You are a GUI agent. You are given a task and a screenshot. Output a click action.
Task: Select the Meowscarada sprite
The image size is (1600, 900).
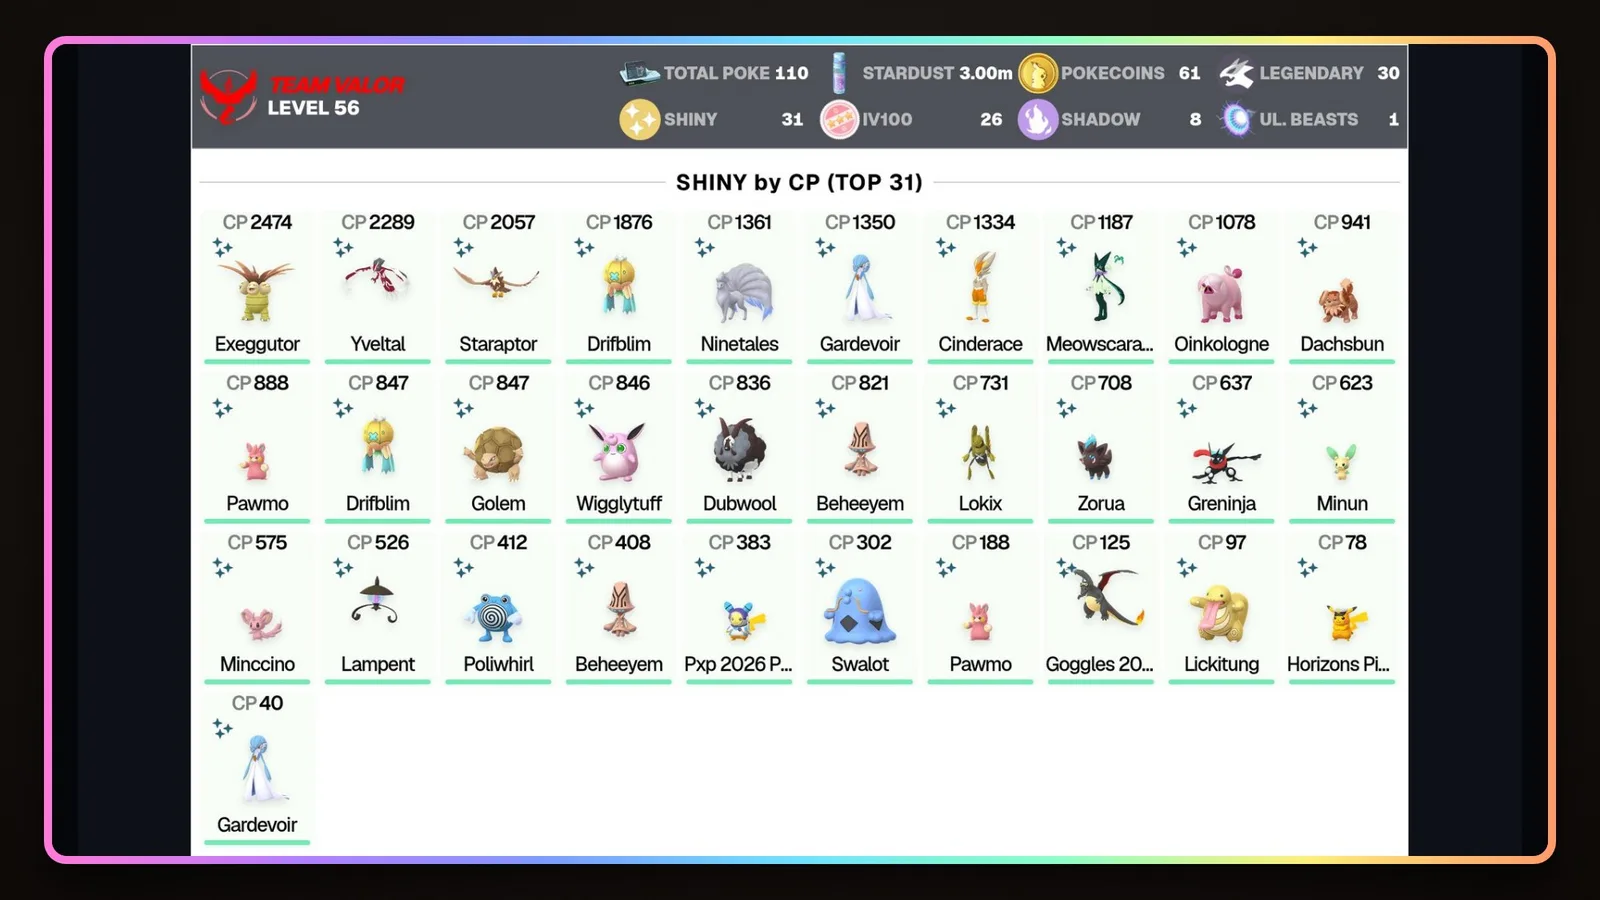(x=1104, y=287)
